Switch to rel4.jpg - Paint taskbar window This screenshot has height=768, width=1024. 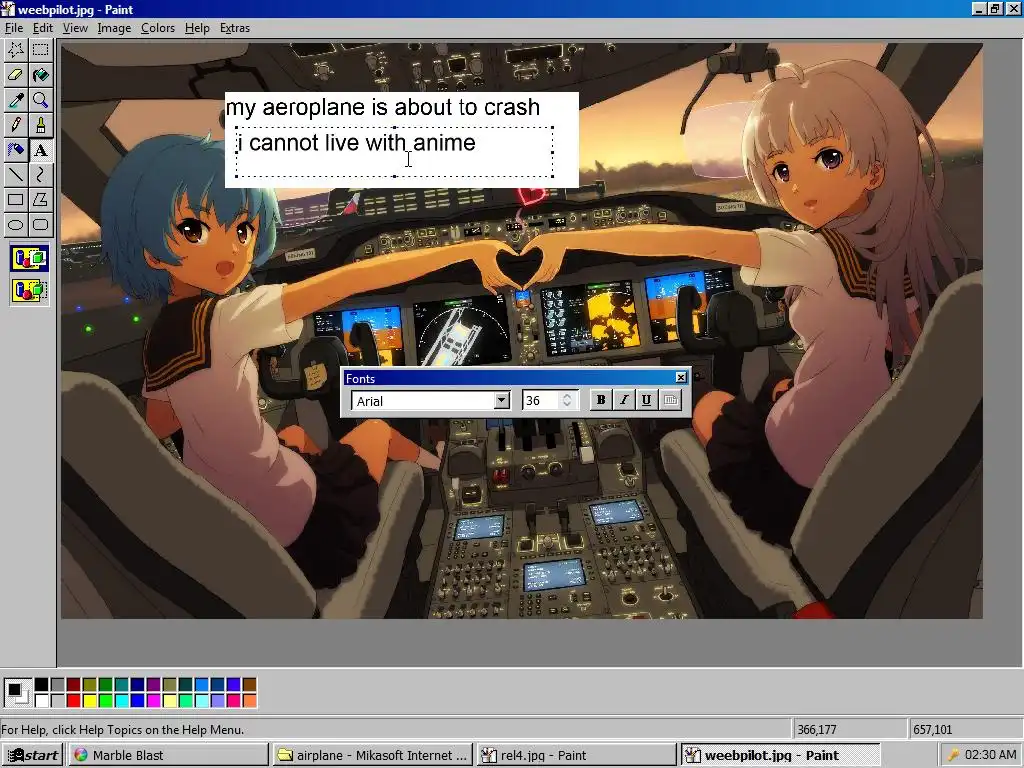point(576,755)
